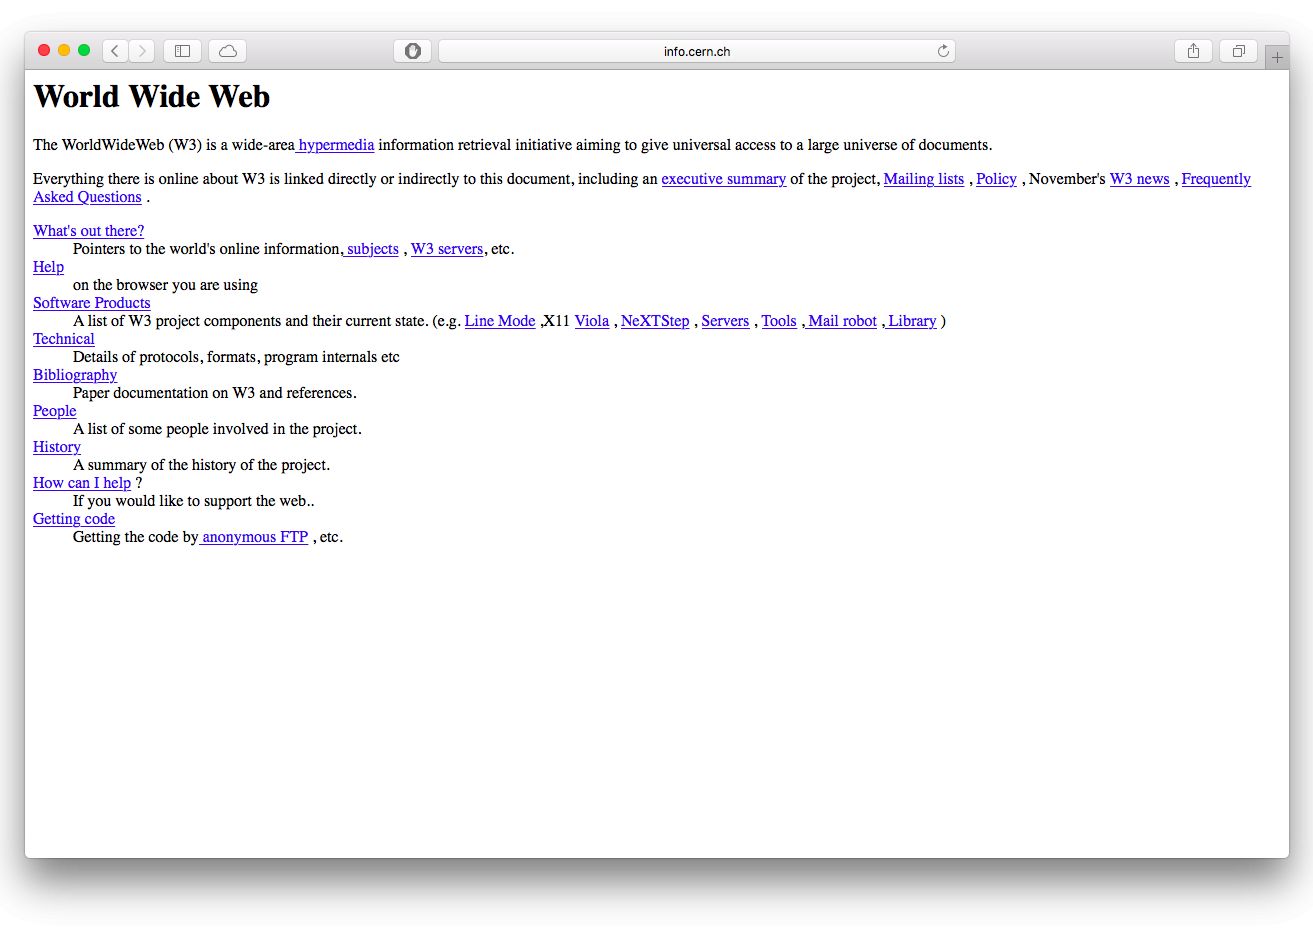Open the content blocker extension icon

pos(412,50)
